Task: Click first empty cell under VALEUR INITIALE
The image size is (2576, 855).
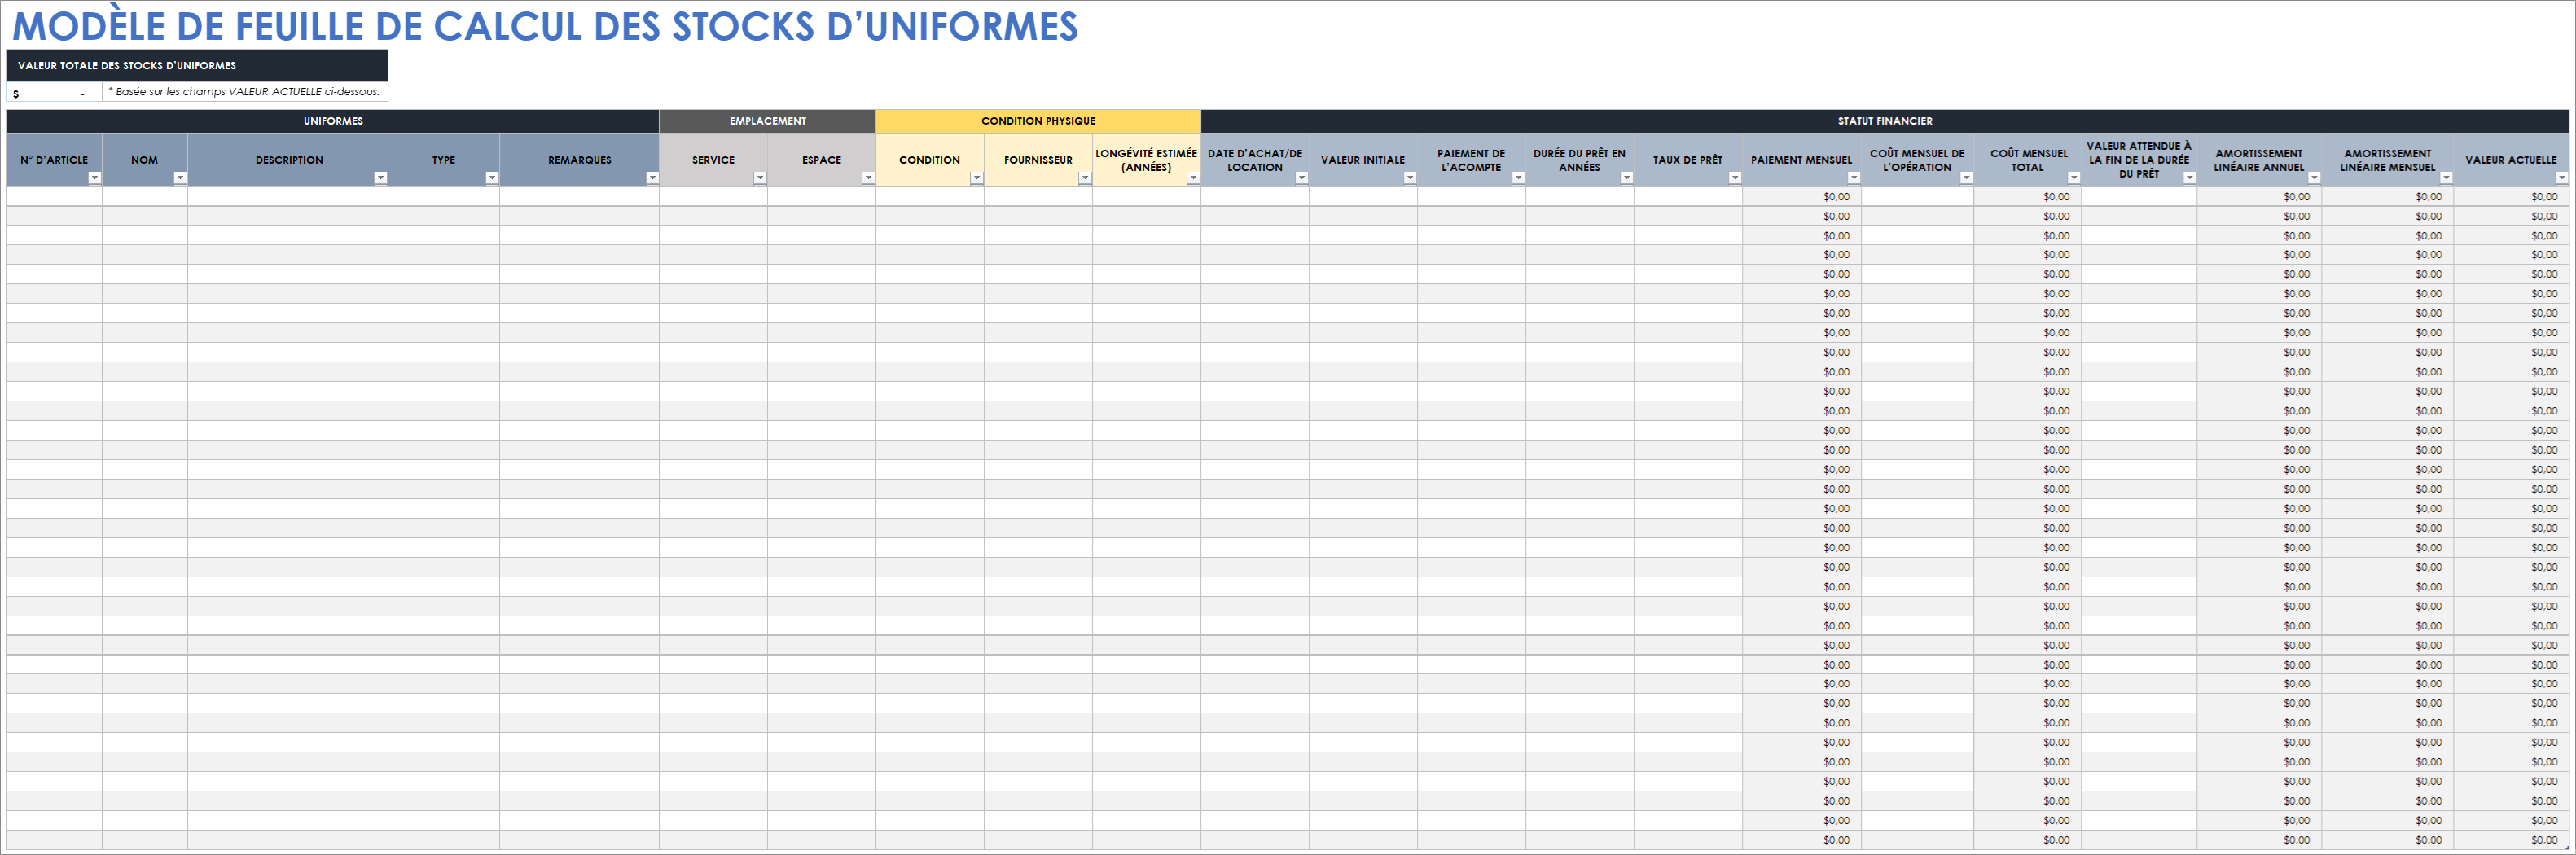Action: (x=1363, y=197)
